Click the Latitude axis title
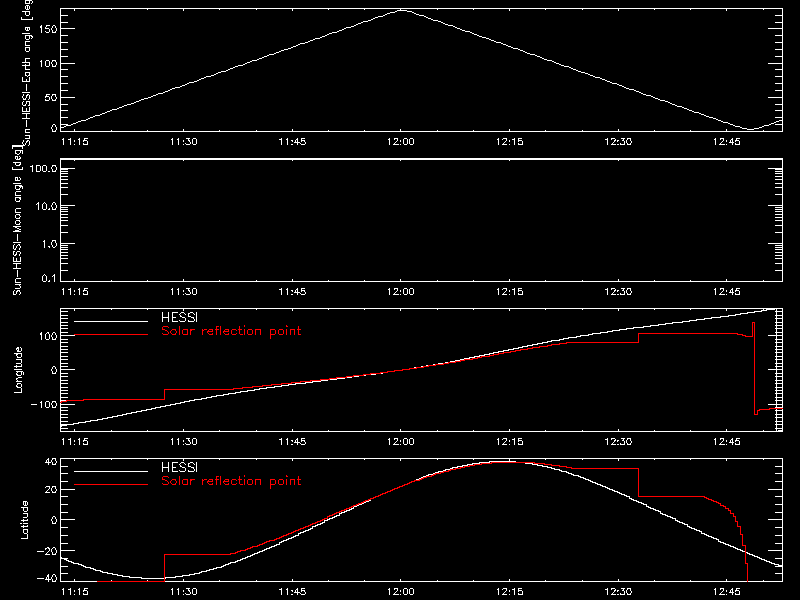This screenshot has width=800, height=600. click(x=24, y=520)
